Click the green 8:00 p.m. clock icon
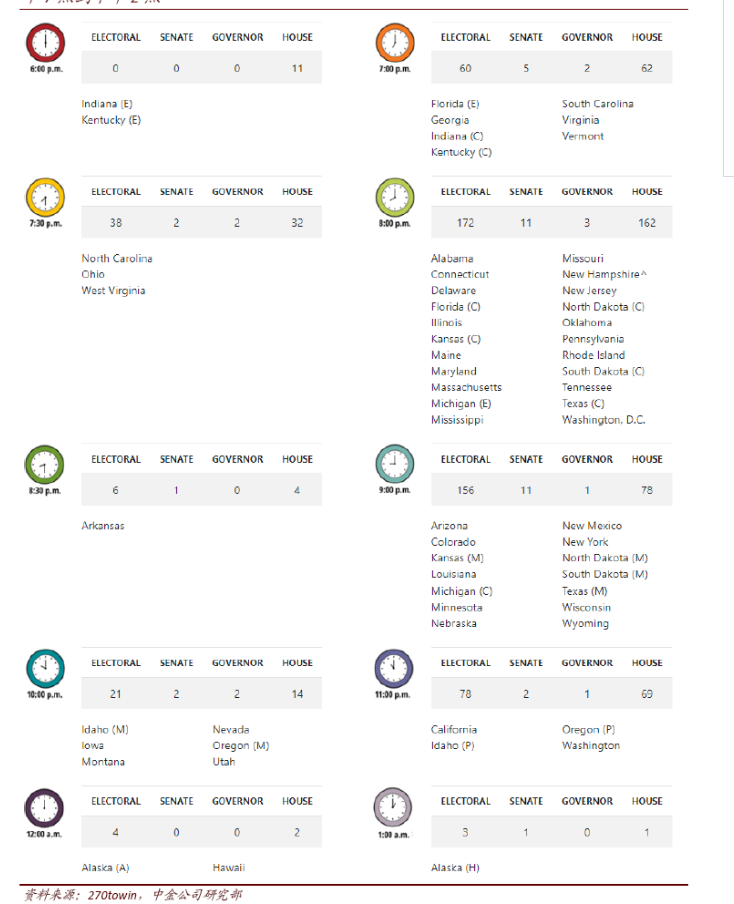Viewport: 734px width, 904px height. click(394, 197)
